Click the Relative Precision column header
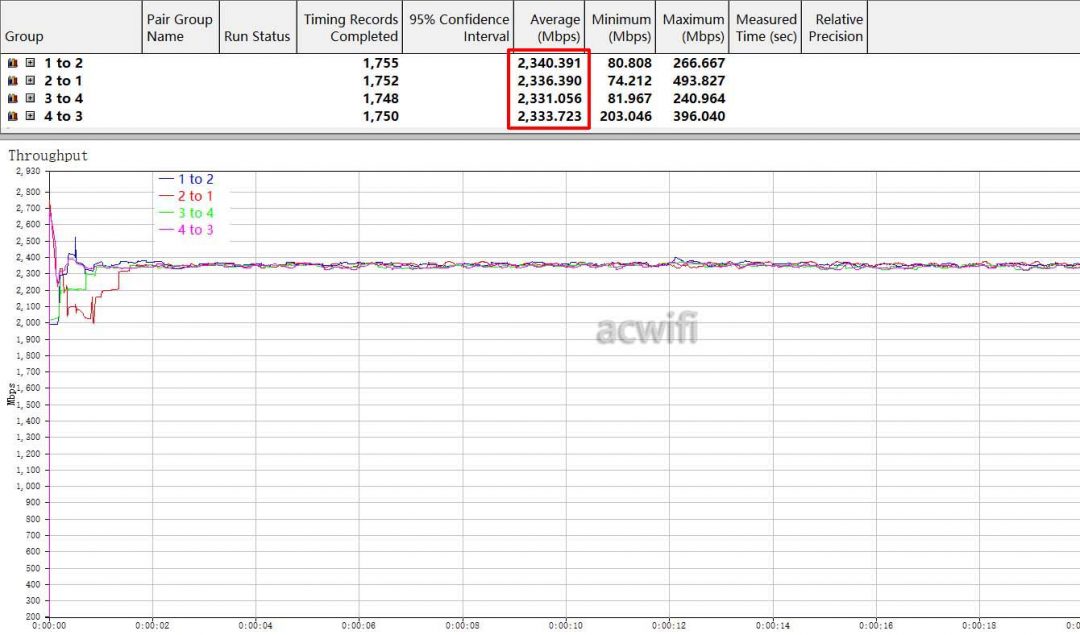The height and width of the screenshot is (635, 1080). point(838,27)
